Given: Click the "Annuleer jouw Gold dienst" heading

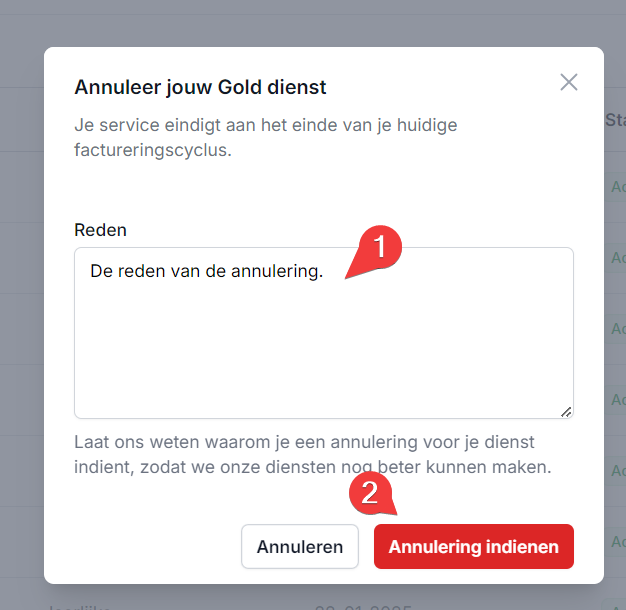Looking at the screenshot, I should (x=200, y=87).
